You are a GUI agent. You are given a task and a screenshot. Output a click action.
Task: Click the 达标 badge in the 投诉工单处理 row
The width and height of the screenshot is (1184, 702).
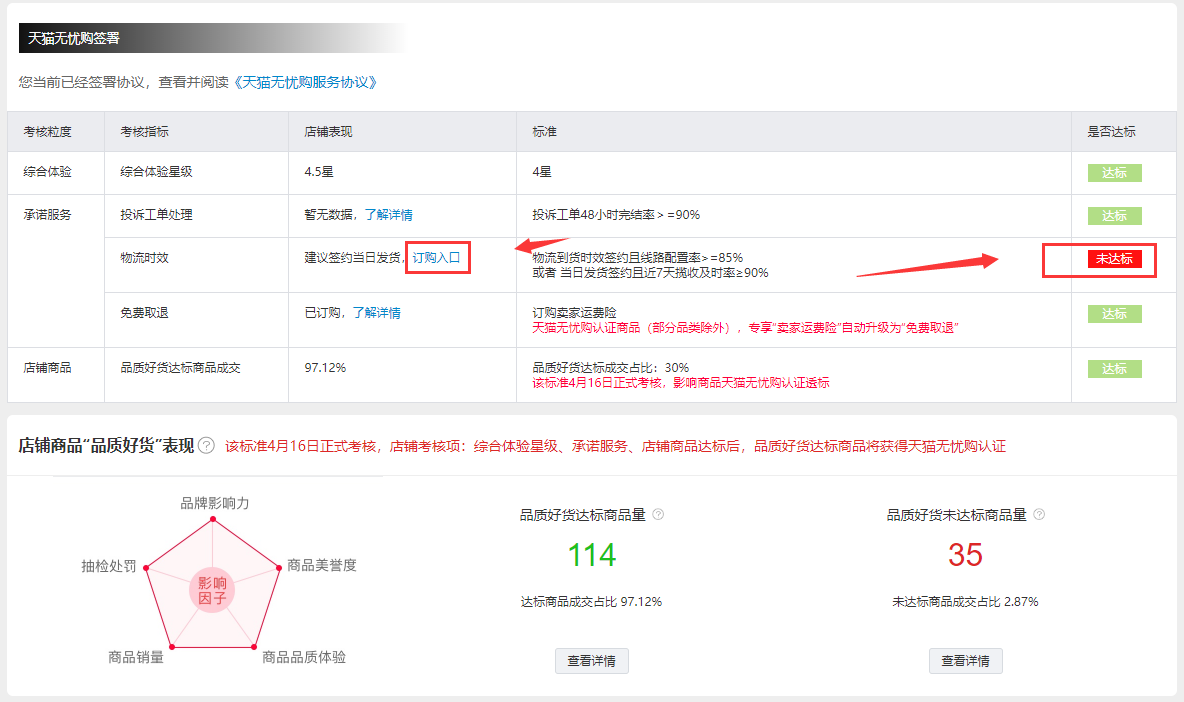[x=1115, y=216]
